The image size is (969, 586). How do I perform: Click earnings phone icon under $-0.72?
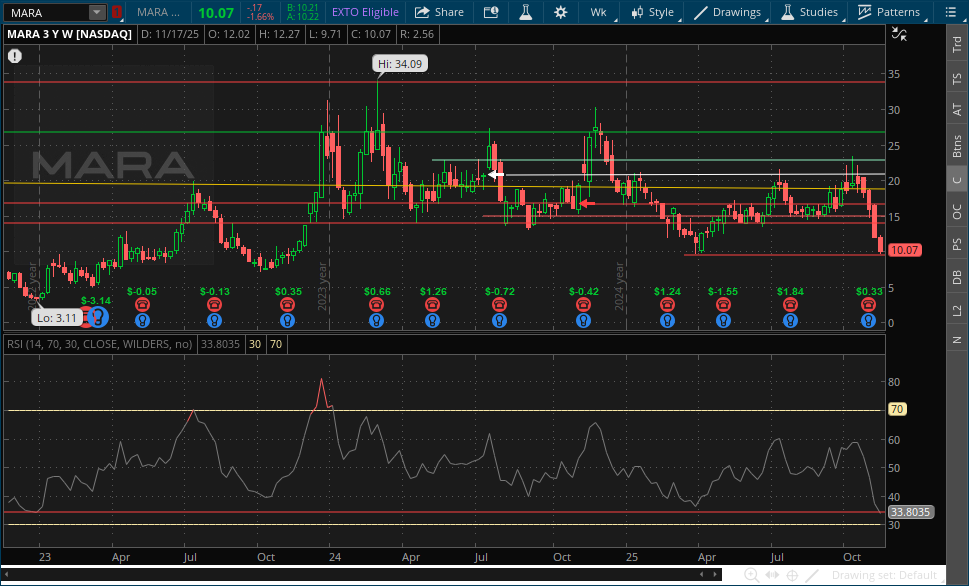pyautogui.click(x=499, y=305)
